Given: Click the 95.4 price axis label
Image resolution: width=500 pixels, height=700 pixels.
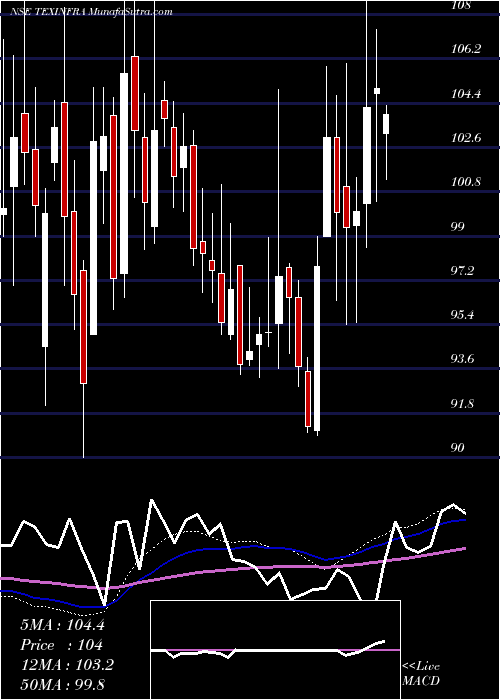Looking at the screenshot, I should pyautogui.click(x=462, y=315).
